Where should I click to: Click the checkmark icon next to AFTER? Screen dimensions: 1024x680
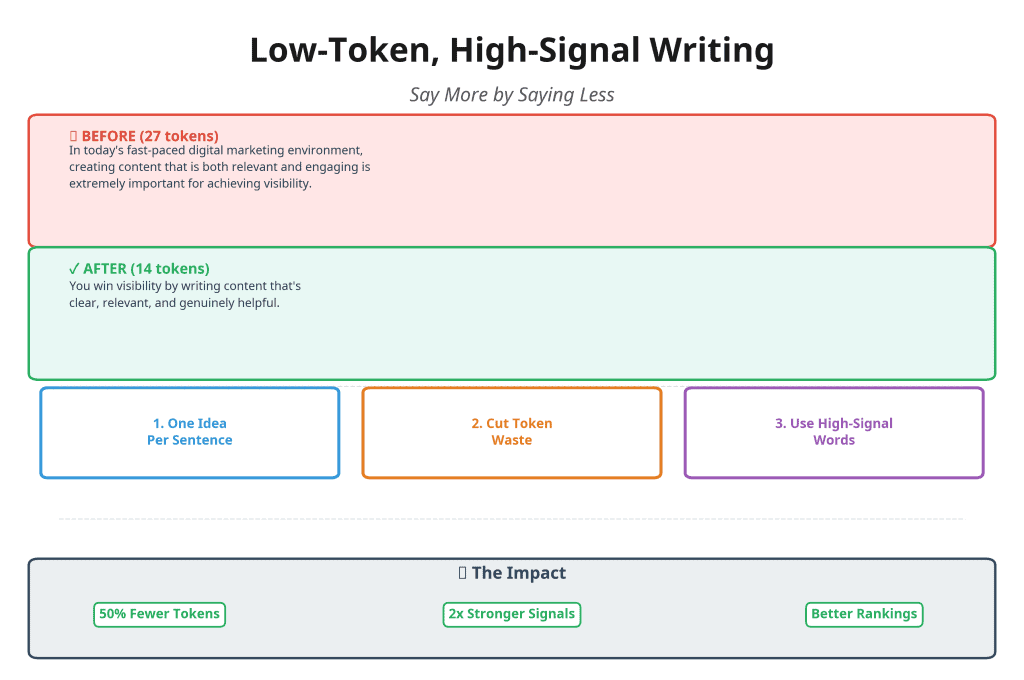pos(74,269)
